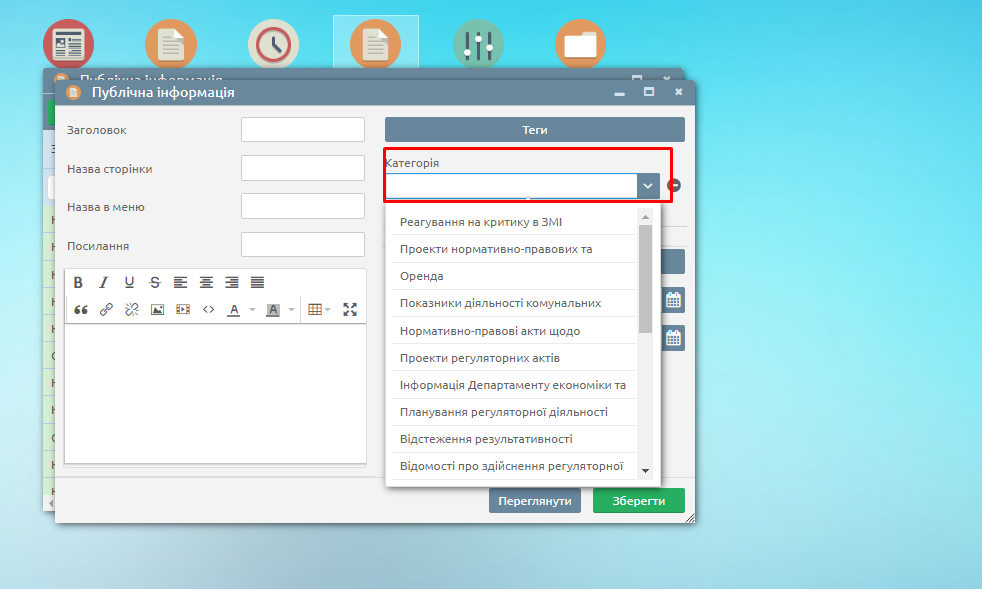982x589 pixels.
Task: Toggle italic text formatting
Action: pyautogui.click(x=103, y=283)
